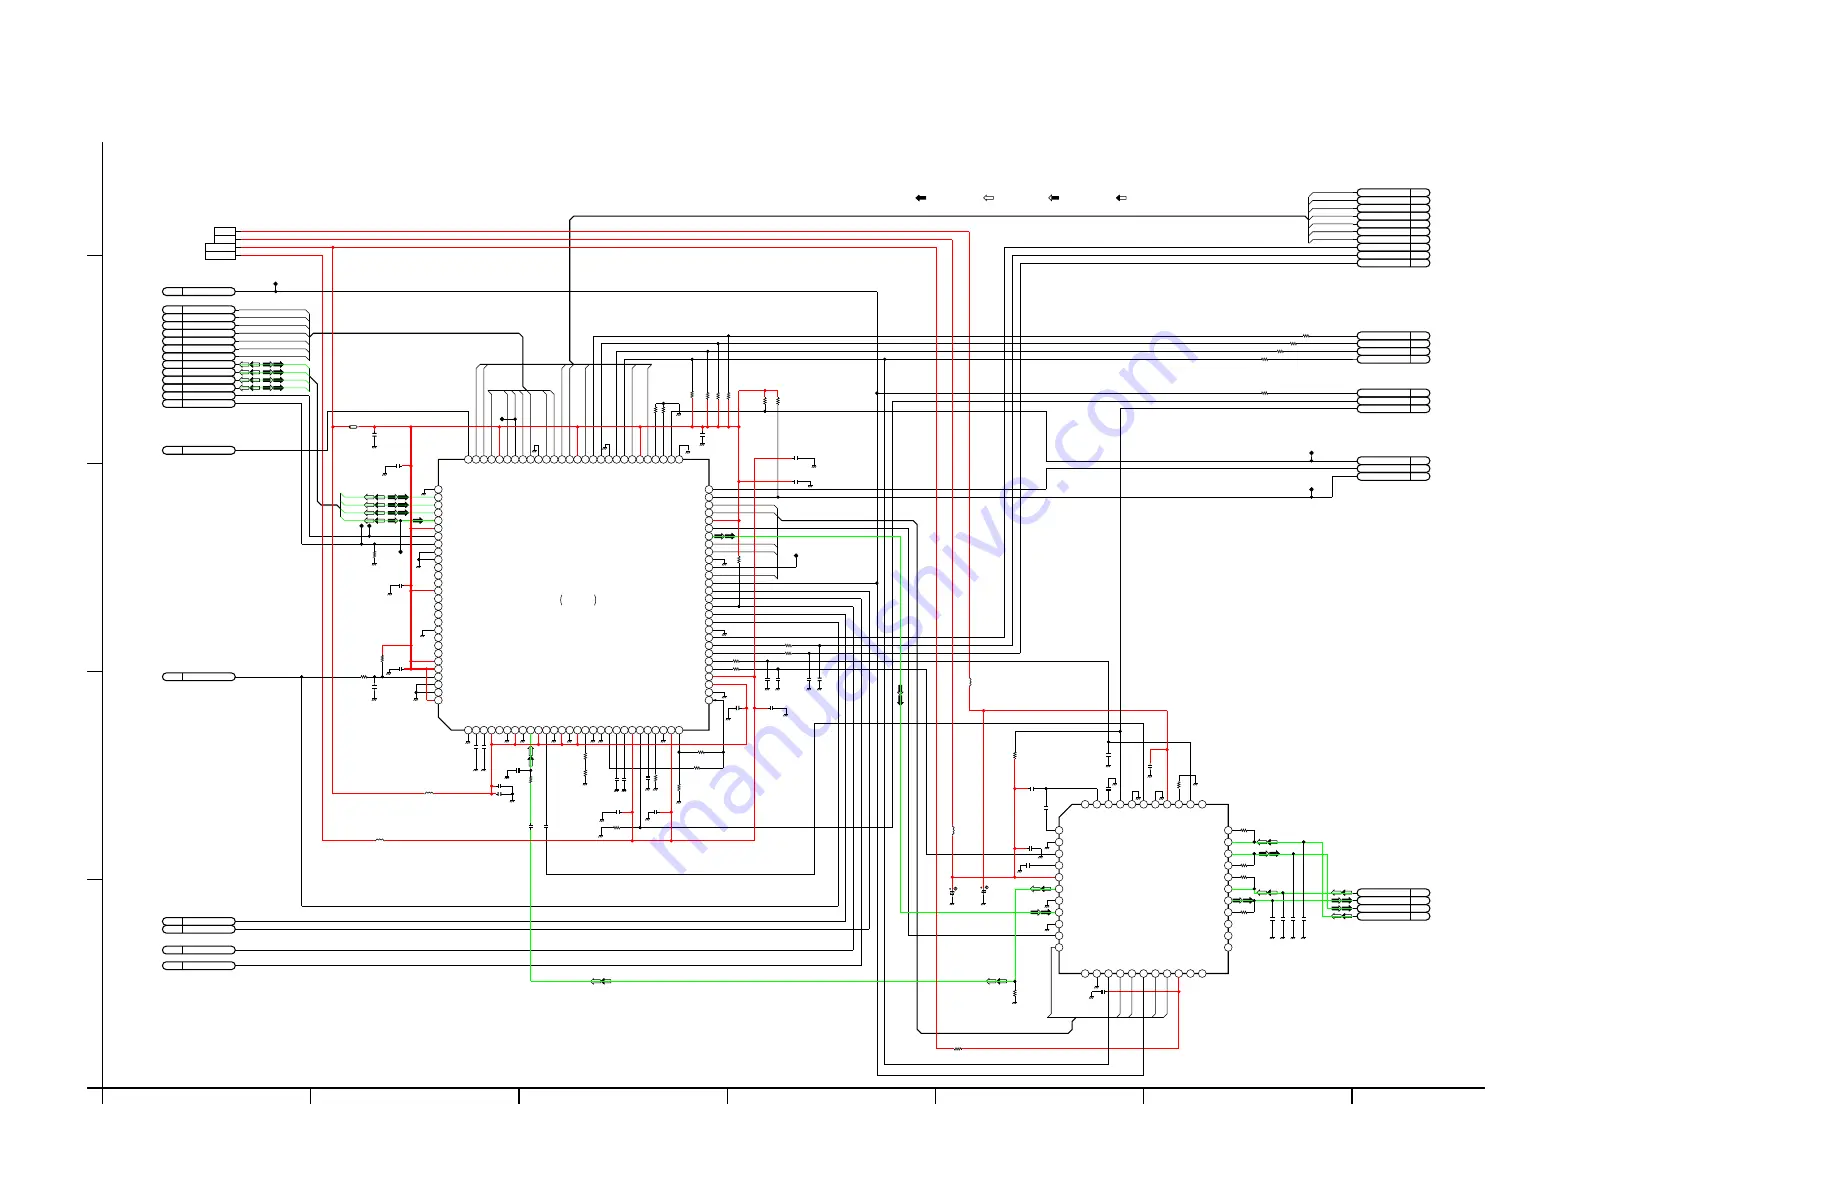The height and width of the screenshot is (1188, 1836).
Task: Click the four-pin connector with green arrows at right
Action: click(x=1393, y=904)
